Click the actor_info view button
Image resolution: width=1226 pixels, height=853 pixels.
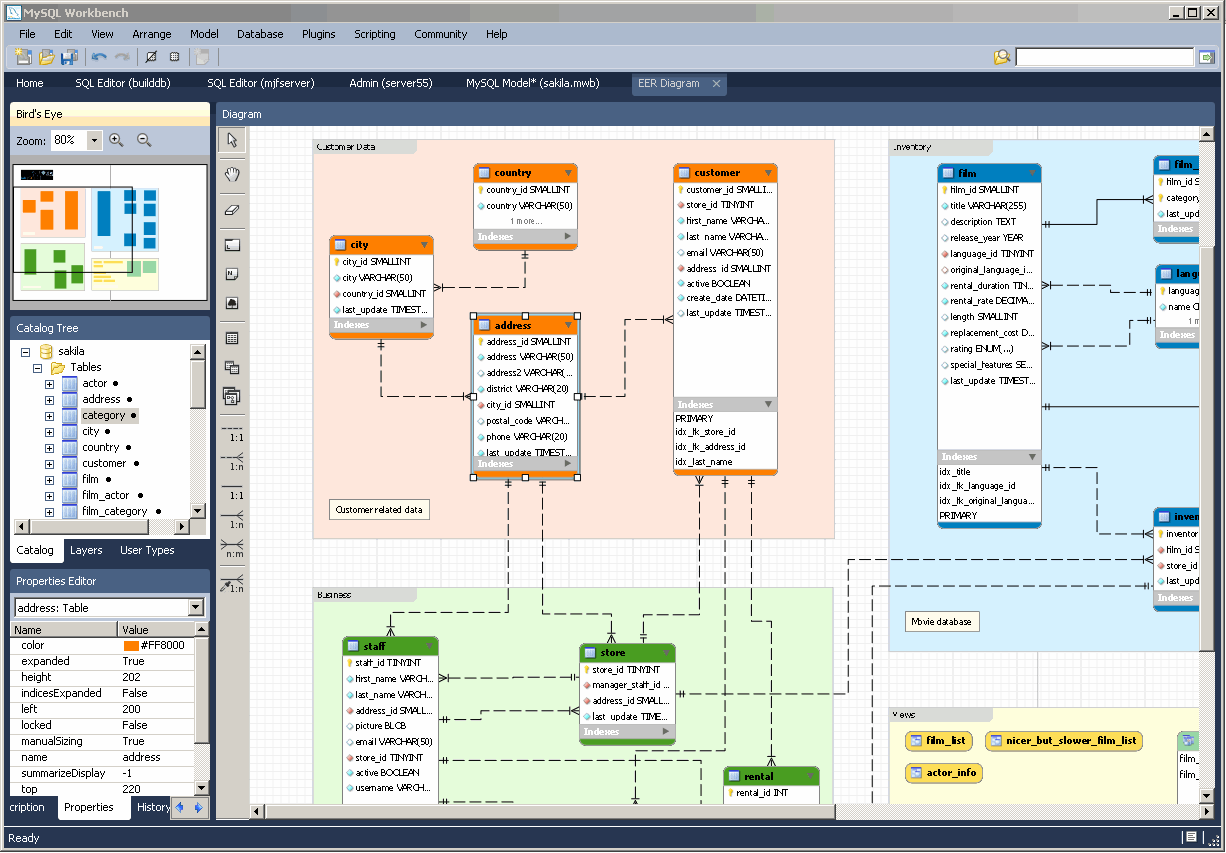943,772
